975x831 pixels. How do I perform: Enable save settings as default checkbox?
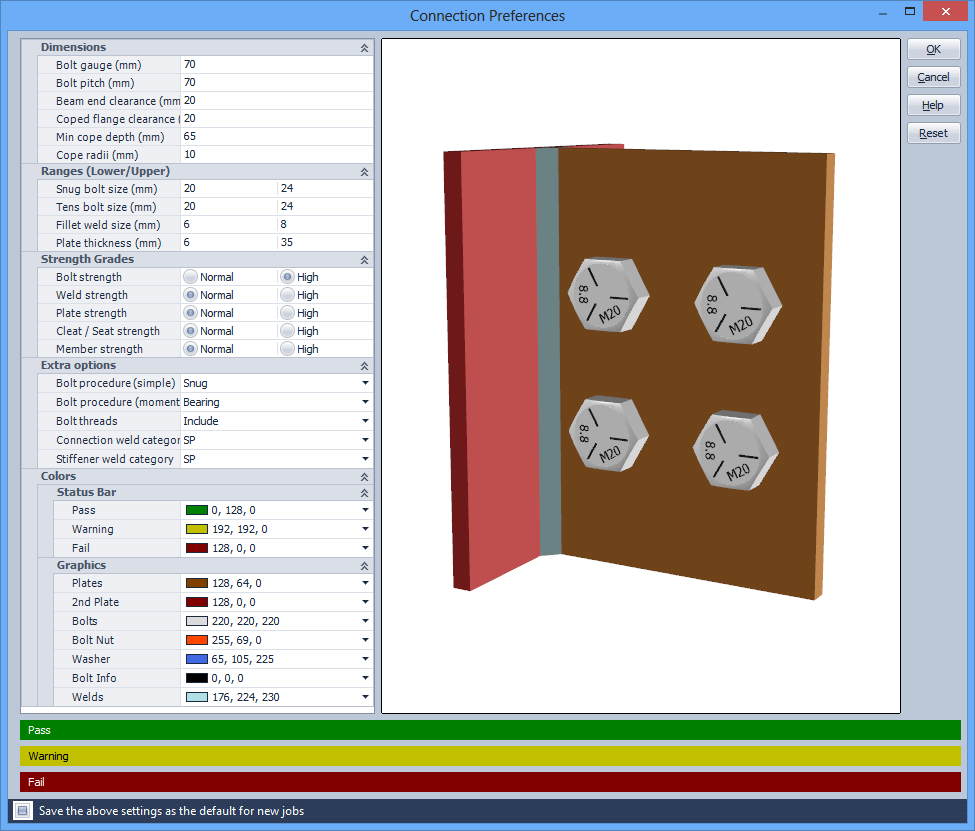(23, 810)
